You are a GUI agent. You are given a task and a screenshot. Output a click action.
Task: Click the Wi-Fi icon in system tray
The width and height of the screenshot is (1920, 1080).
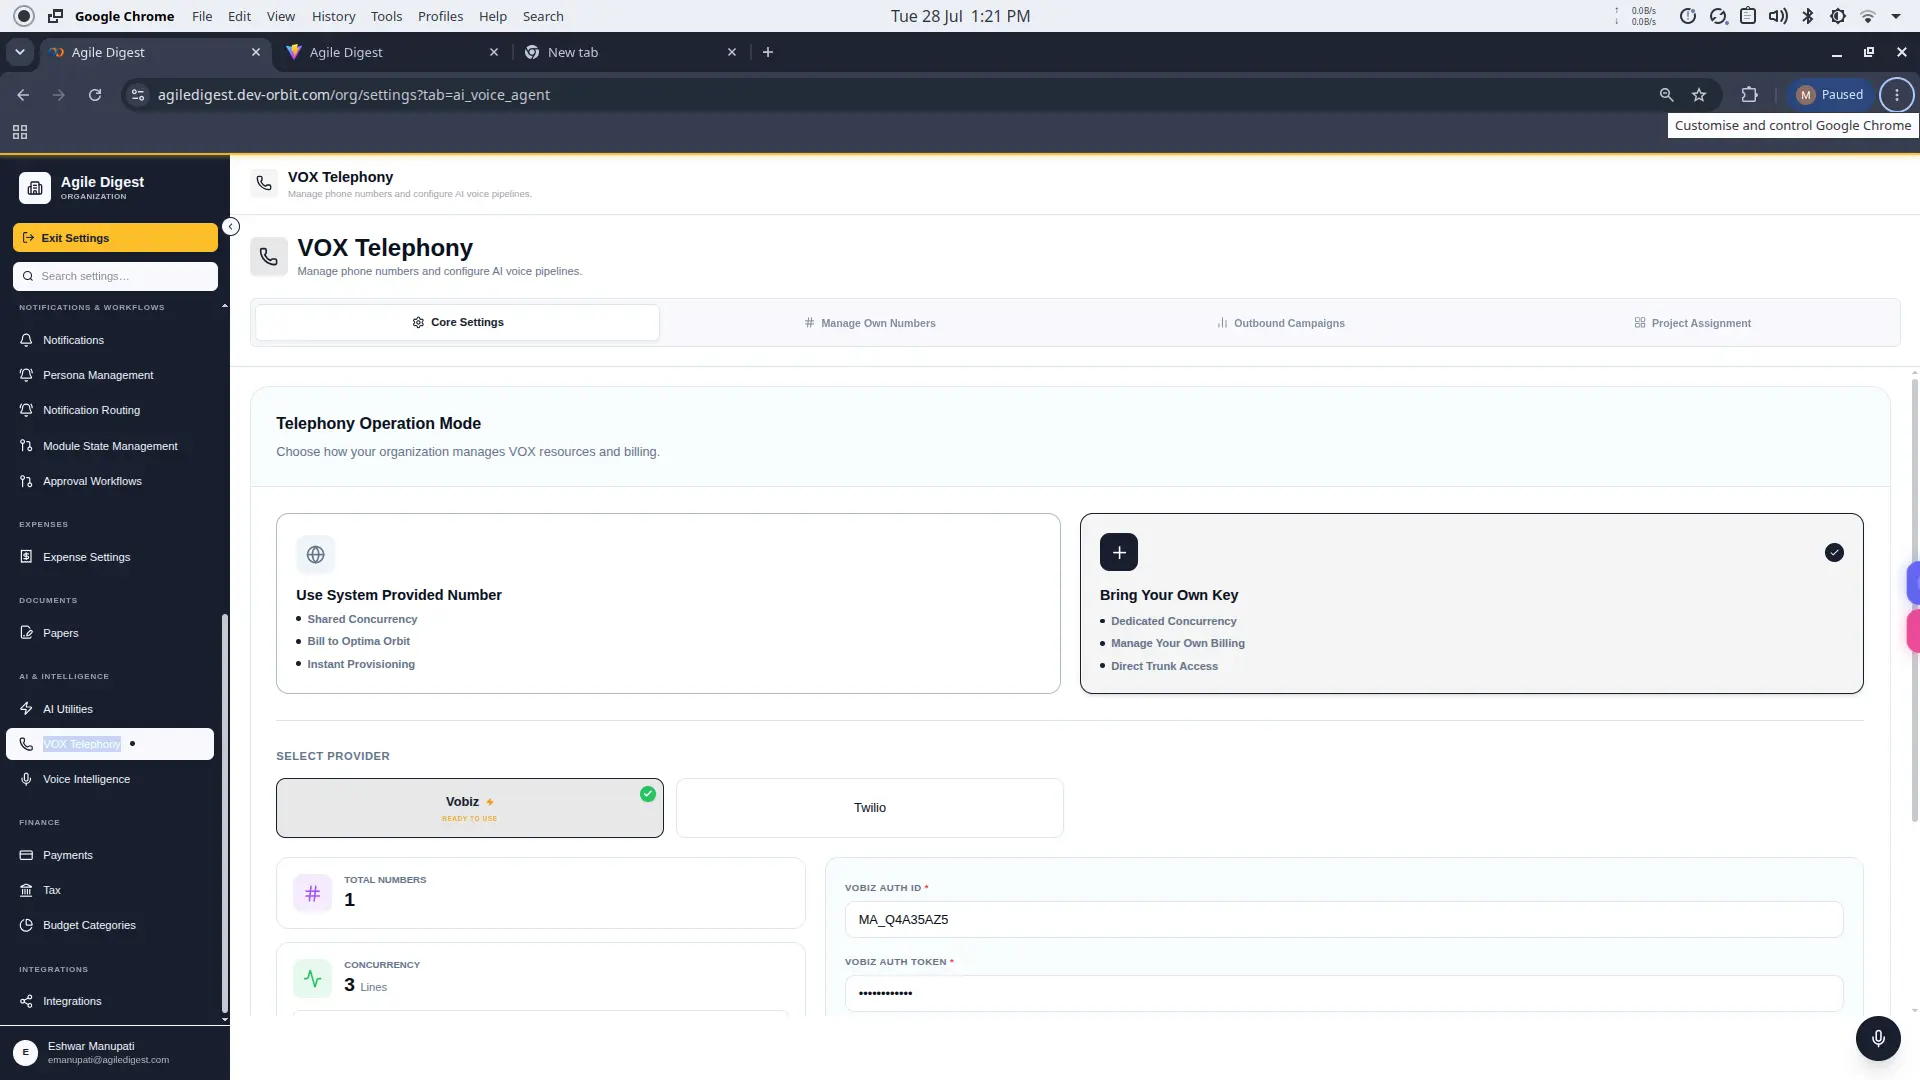[x=1868, y=16]
